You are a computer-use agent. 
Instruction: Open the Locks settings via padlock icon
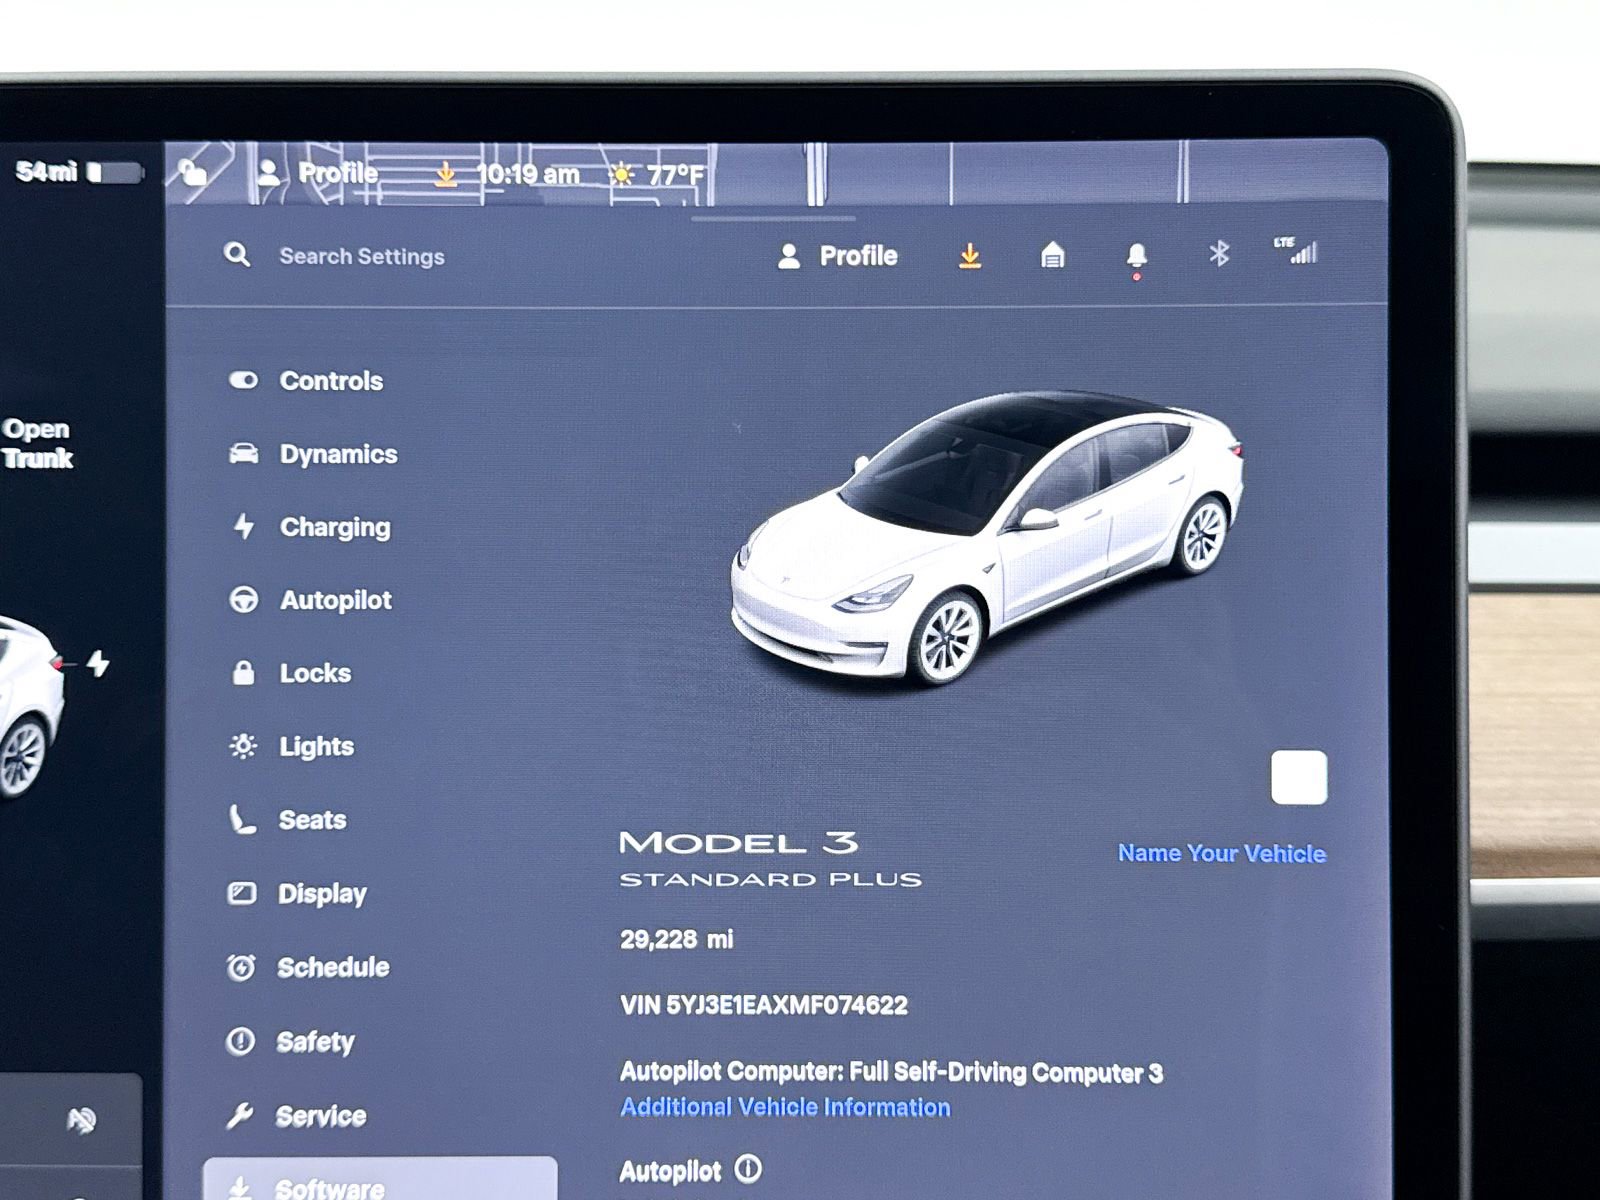click(x=243, y=672)
